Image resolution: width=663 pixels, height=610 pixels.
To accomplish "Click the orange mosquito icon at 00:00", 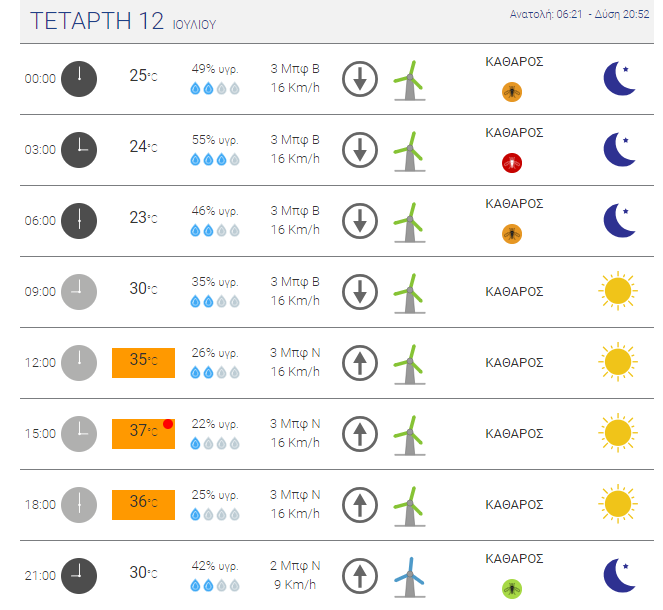I will tap(512, 92).
